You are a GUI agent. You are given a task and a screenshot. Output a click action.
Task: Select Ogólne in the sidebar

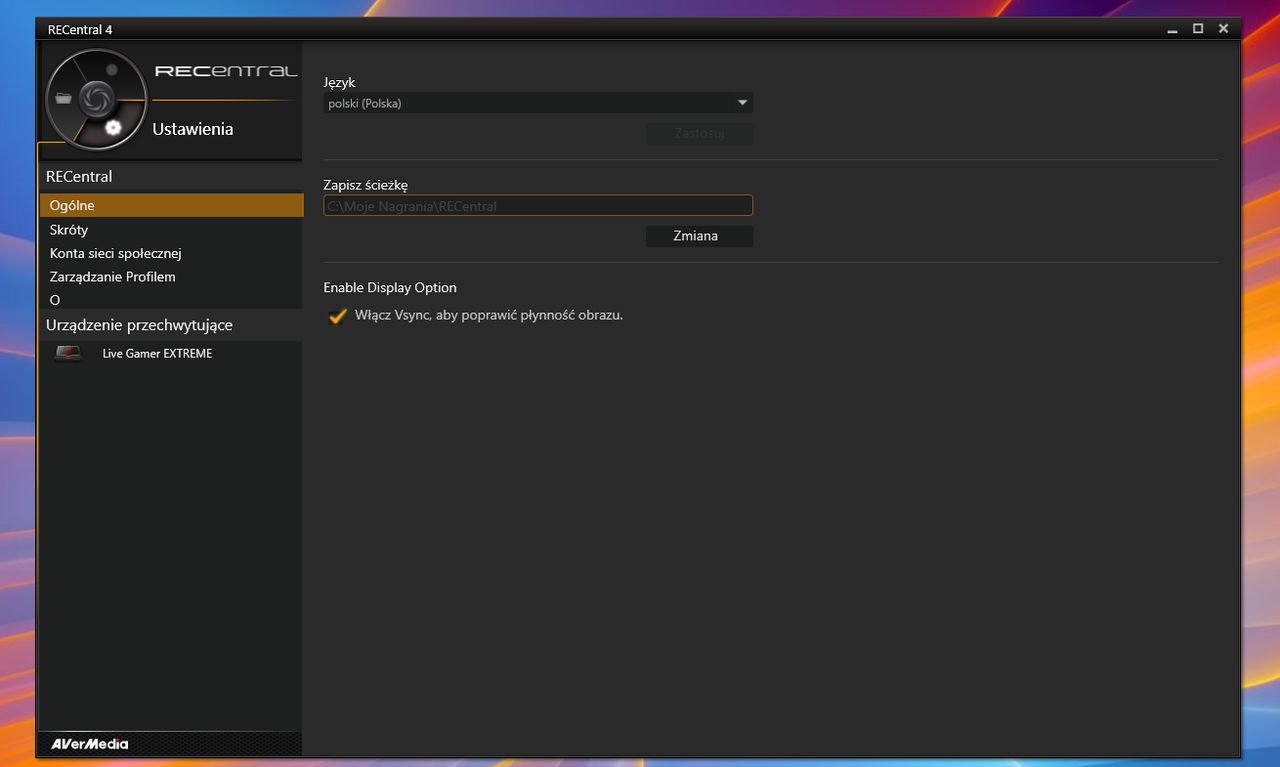click(x=171, y=205)
